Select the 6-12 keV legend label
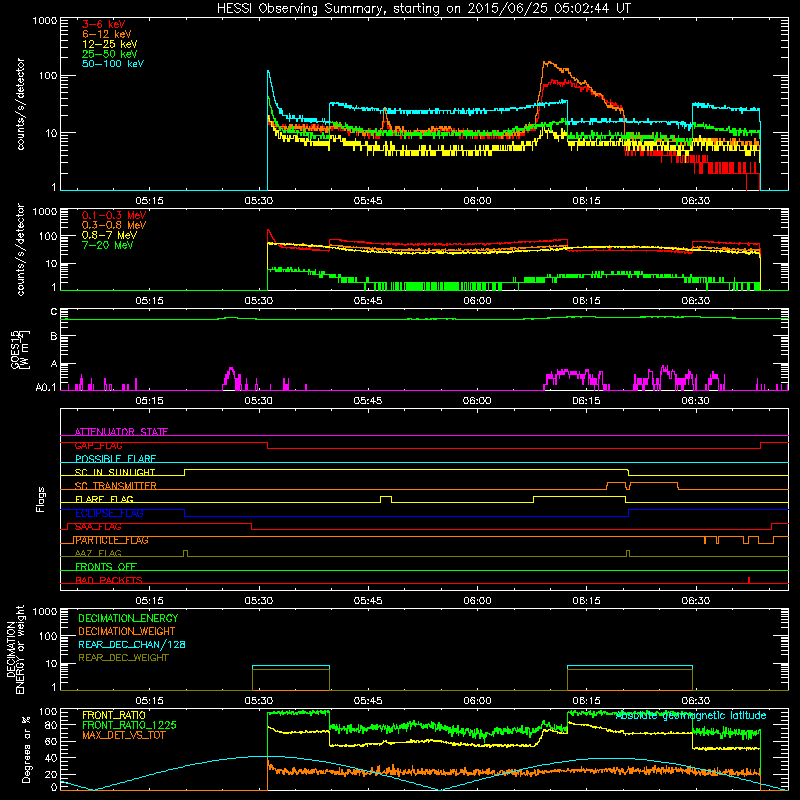 point(107,34)
